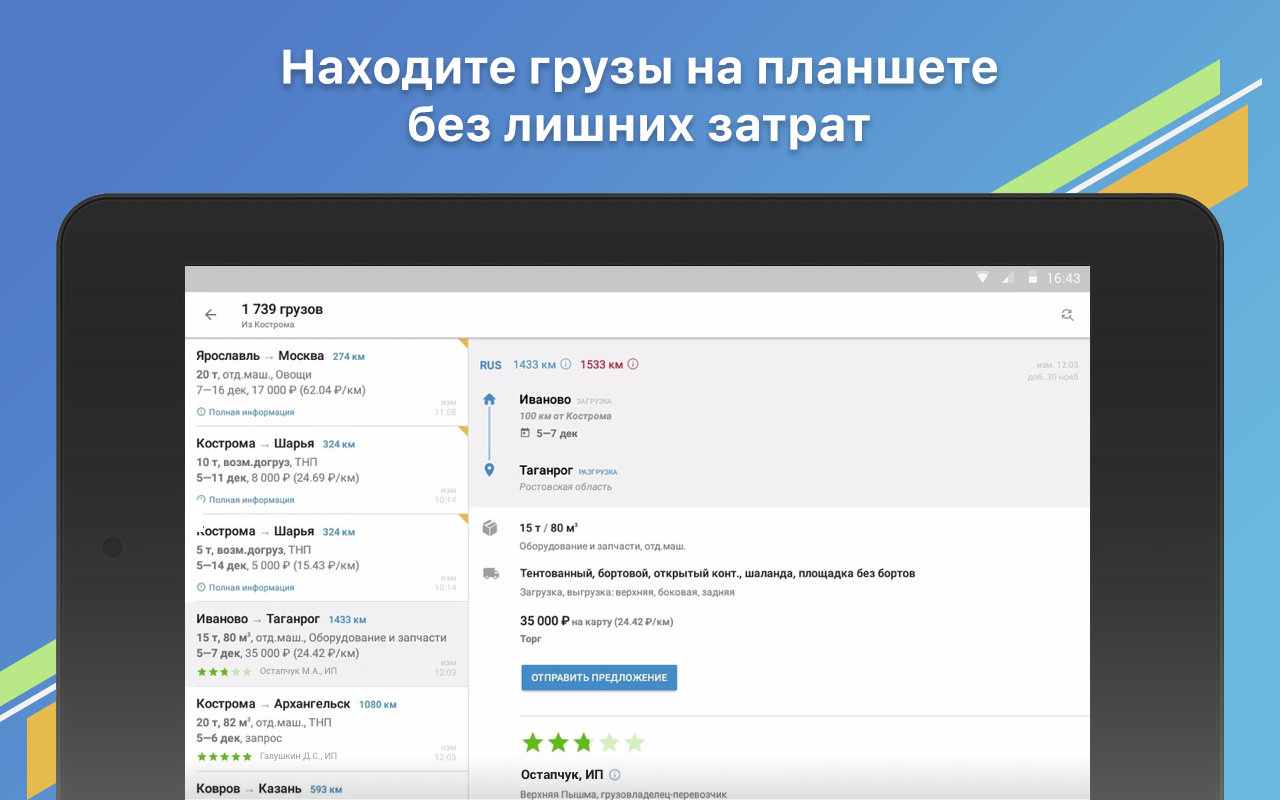Tap Ростовская область text
The width and height of the screenshot is (1280, 800).
(565, 487)
